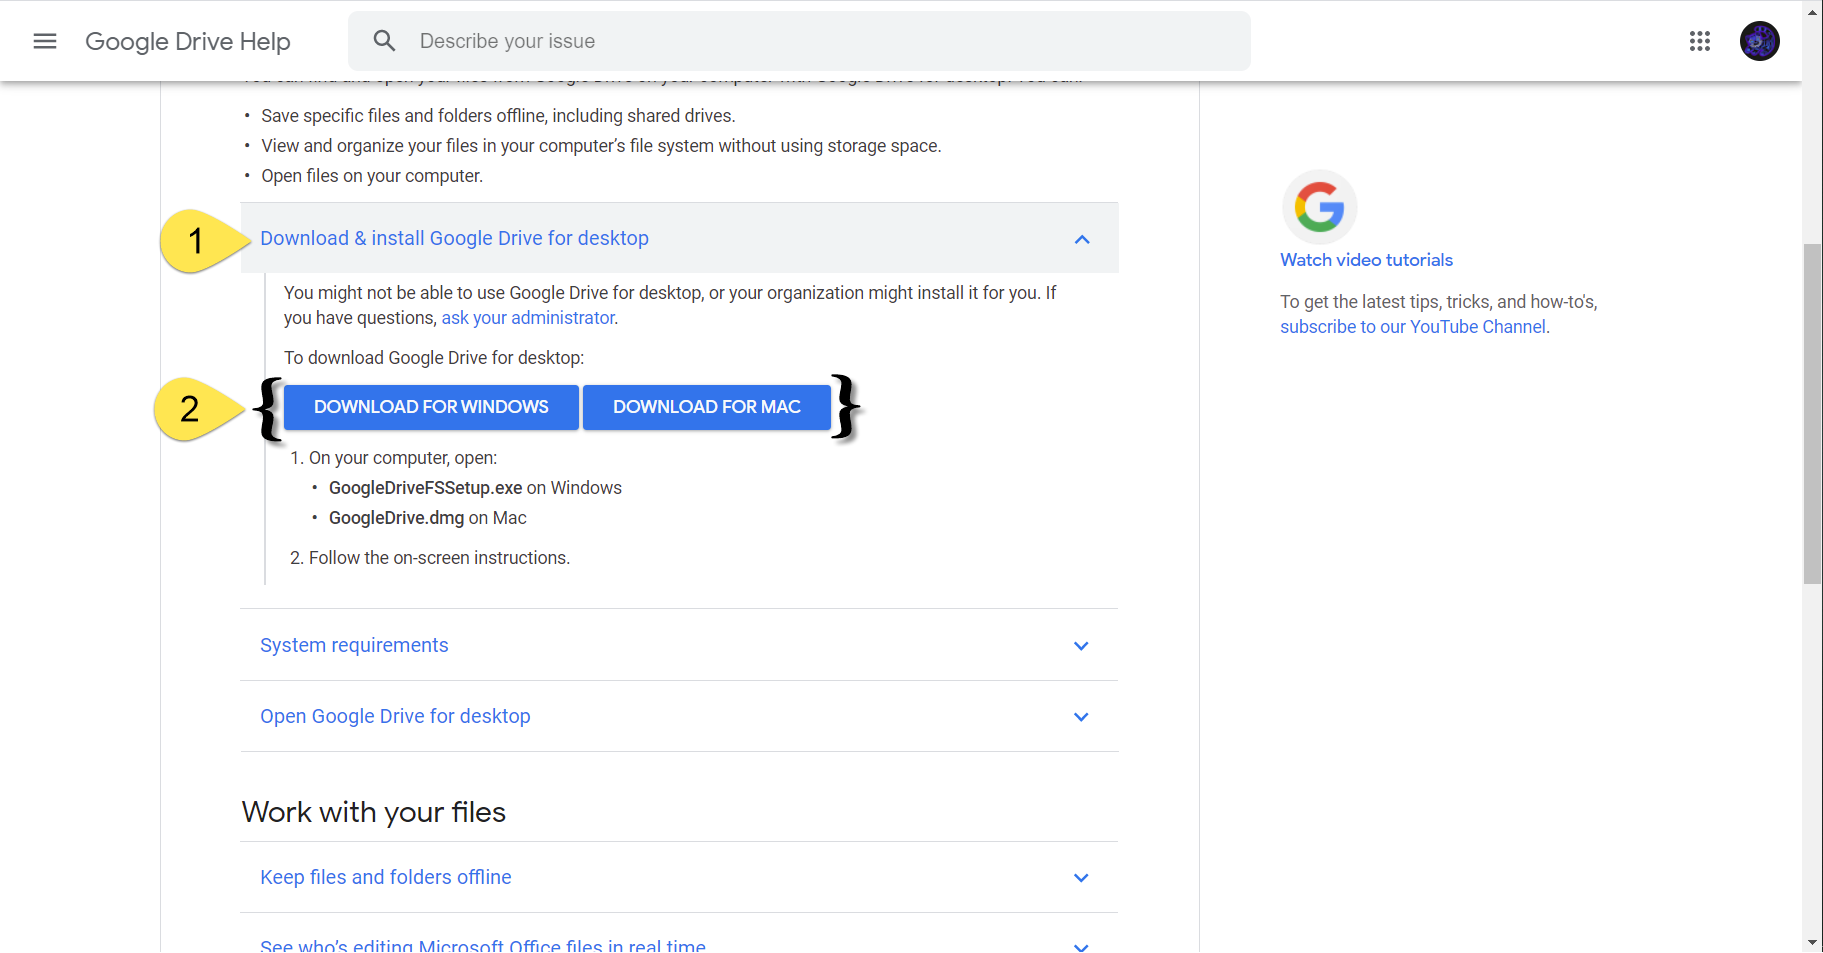Click DOWNLOAD FOR MAC button
Screen dimensions: 1823x953
pos(707,407)
